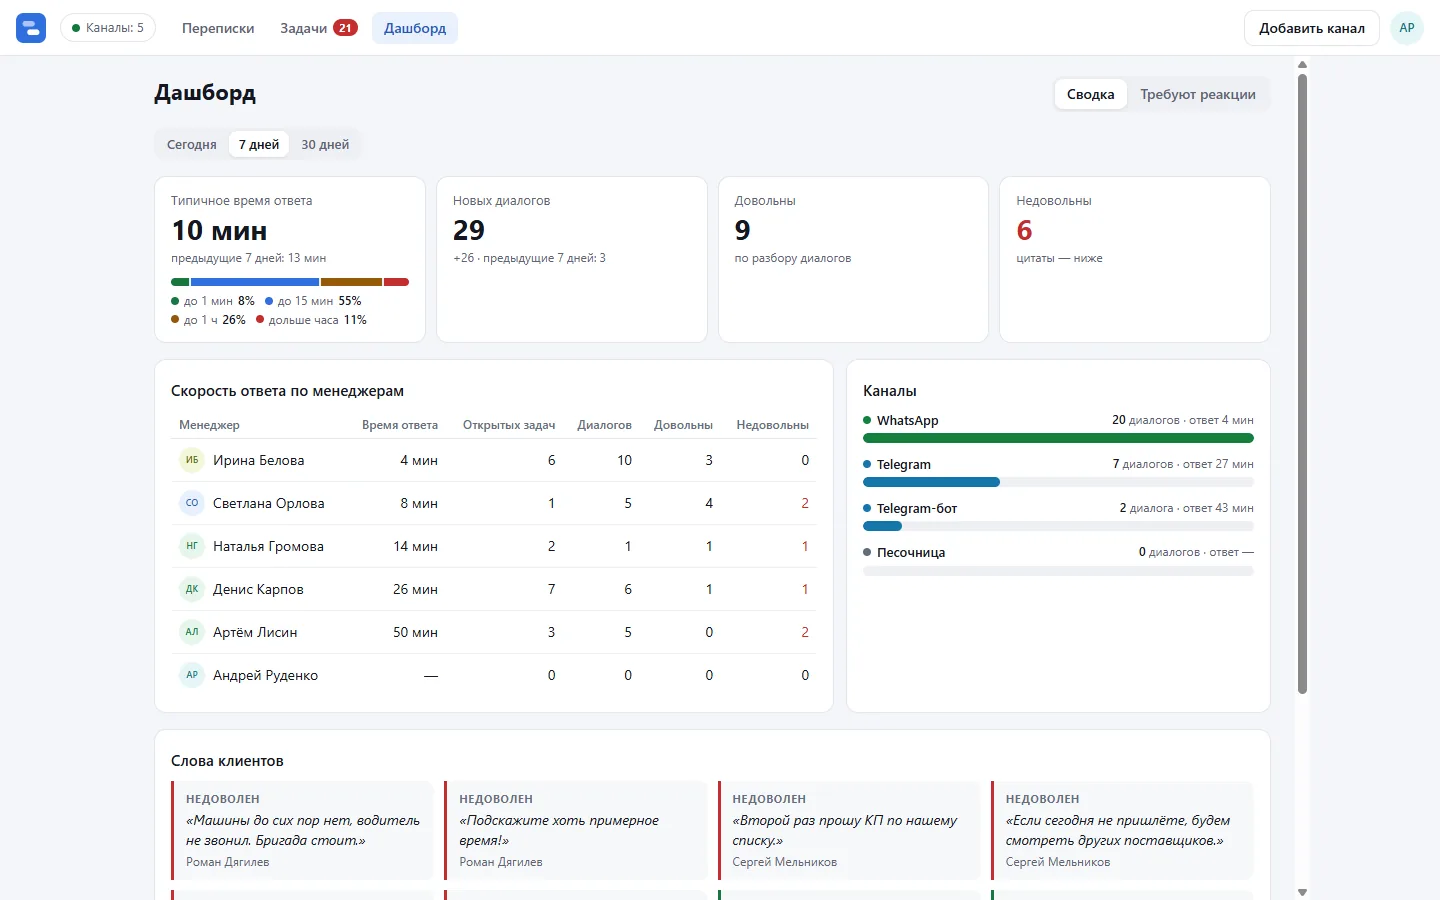Click the WhatsApp channel progress bar

click(x=1058, y=438)
